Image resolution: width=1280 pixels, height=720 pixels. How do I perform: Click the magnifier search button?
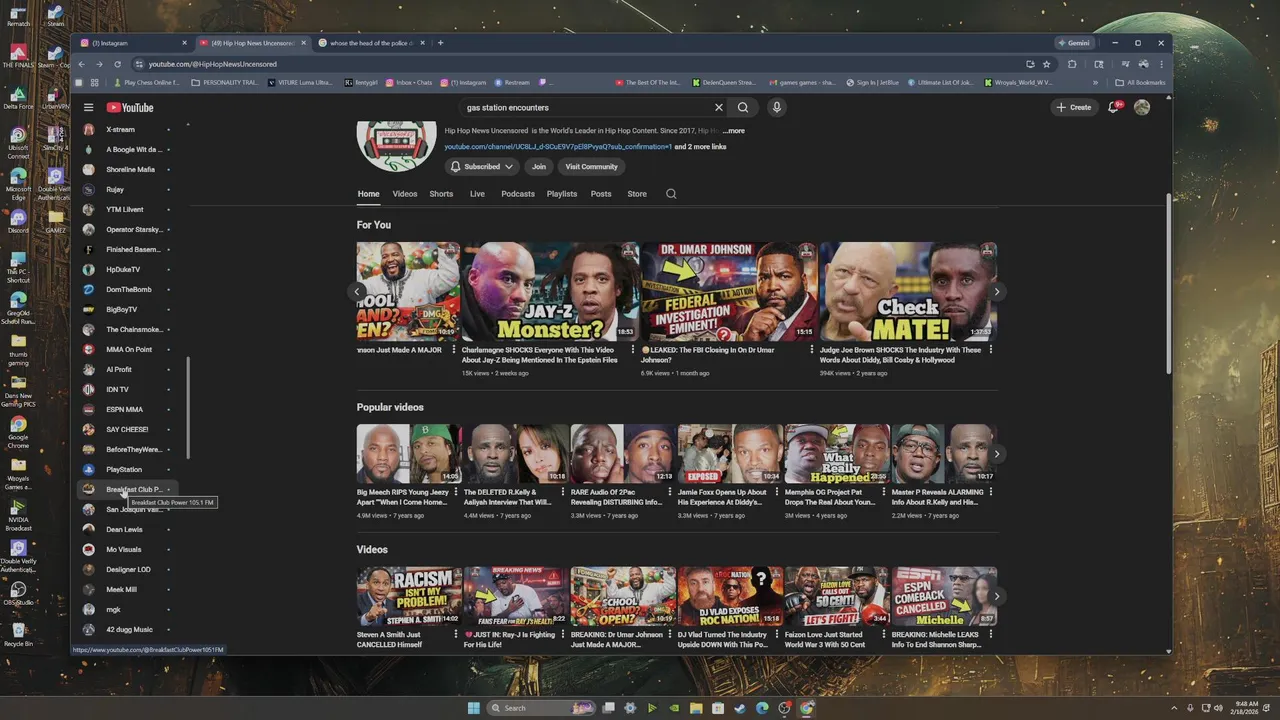(743, 107)
